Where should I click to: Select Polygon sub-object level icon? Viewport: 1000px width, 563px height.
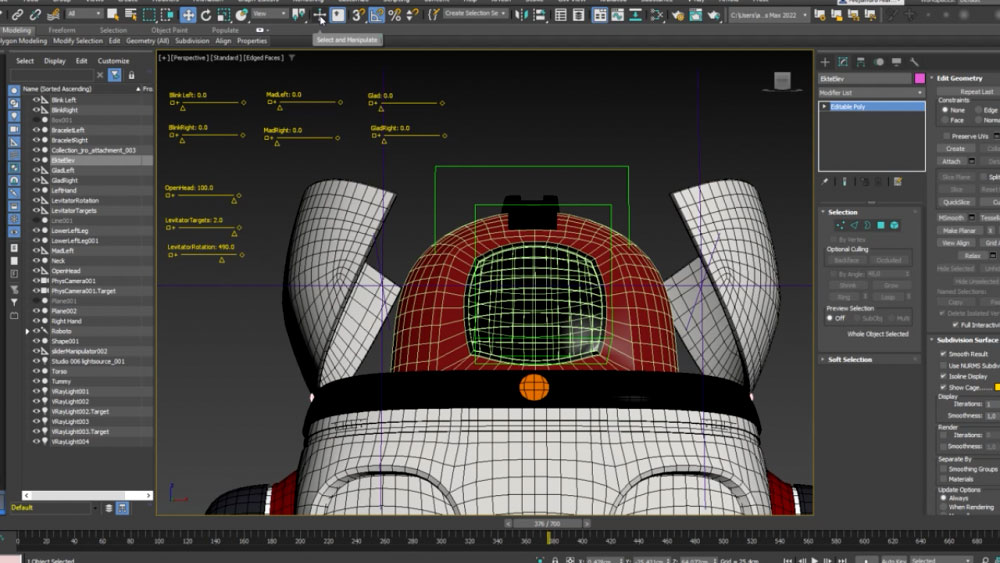[881, 225]
